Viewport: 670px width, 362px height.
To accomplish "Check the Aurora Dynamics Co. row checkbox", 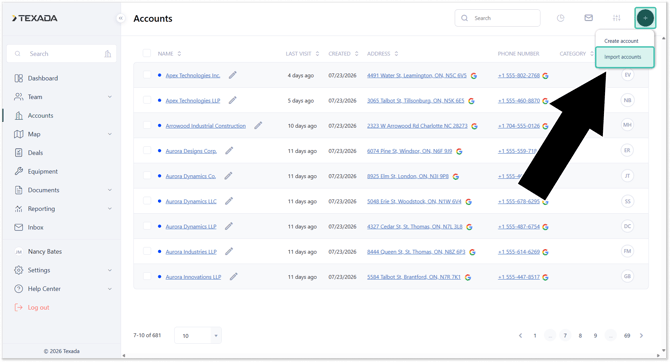I will [x=147, y=176].
